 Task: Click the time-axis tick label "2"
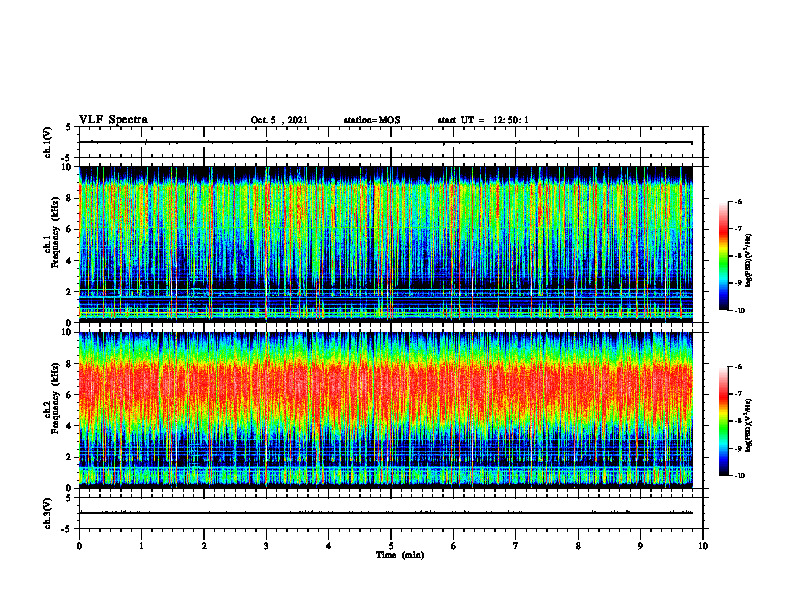(x=204, y=546)
